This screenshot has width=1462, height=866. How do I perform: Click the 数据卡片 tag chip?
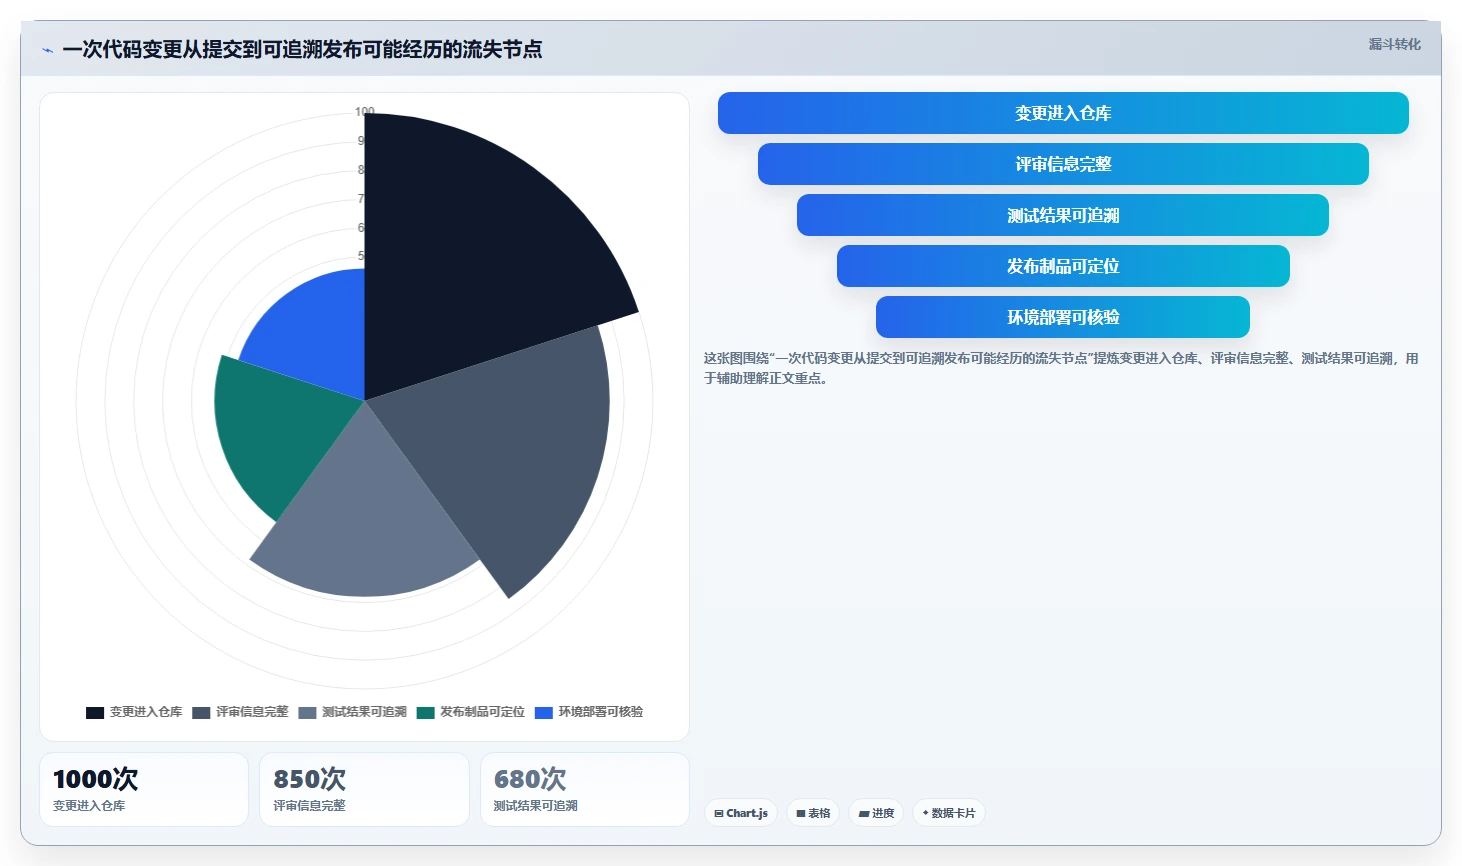tap(948, 813)
